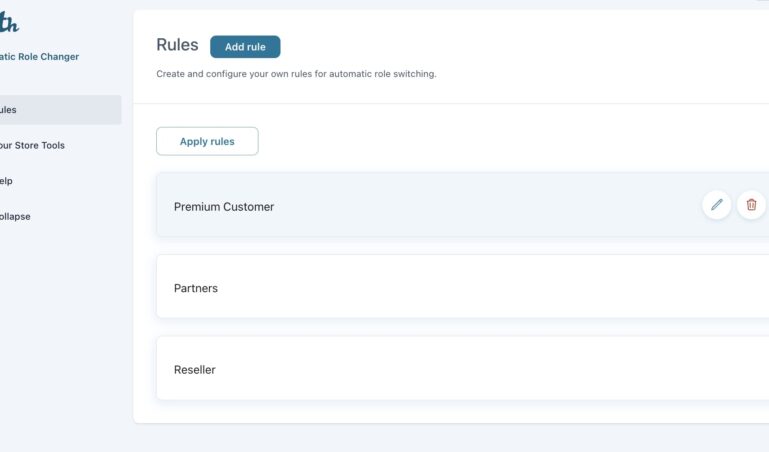Select the Premium Customer rule row
The width and height of the screenshot is (769, 452).
pos(462,204)
